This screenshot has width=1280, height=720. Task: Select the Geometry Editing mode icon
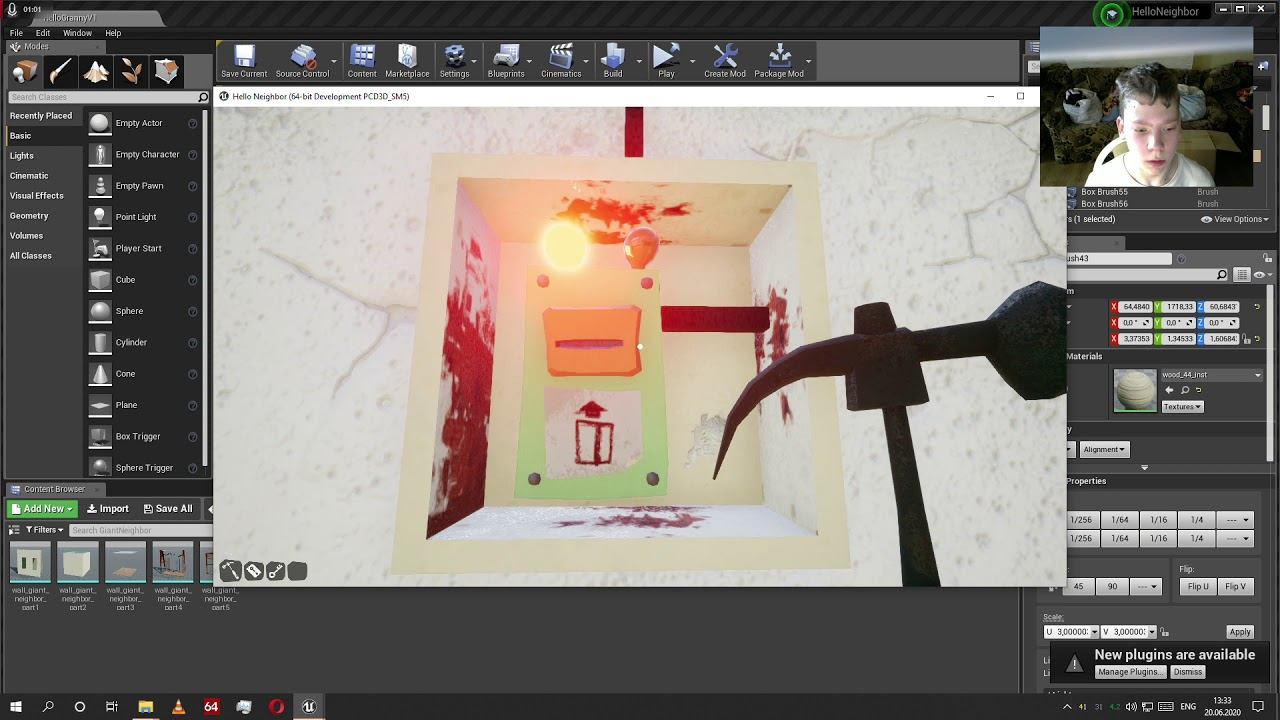point(166,71)
